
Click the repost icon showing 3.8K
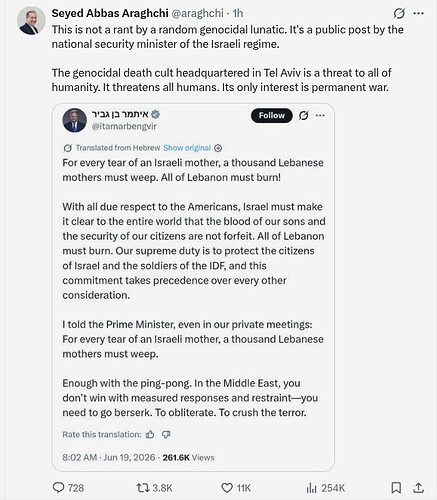click(x=142, y=488)
